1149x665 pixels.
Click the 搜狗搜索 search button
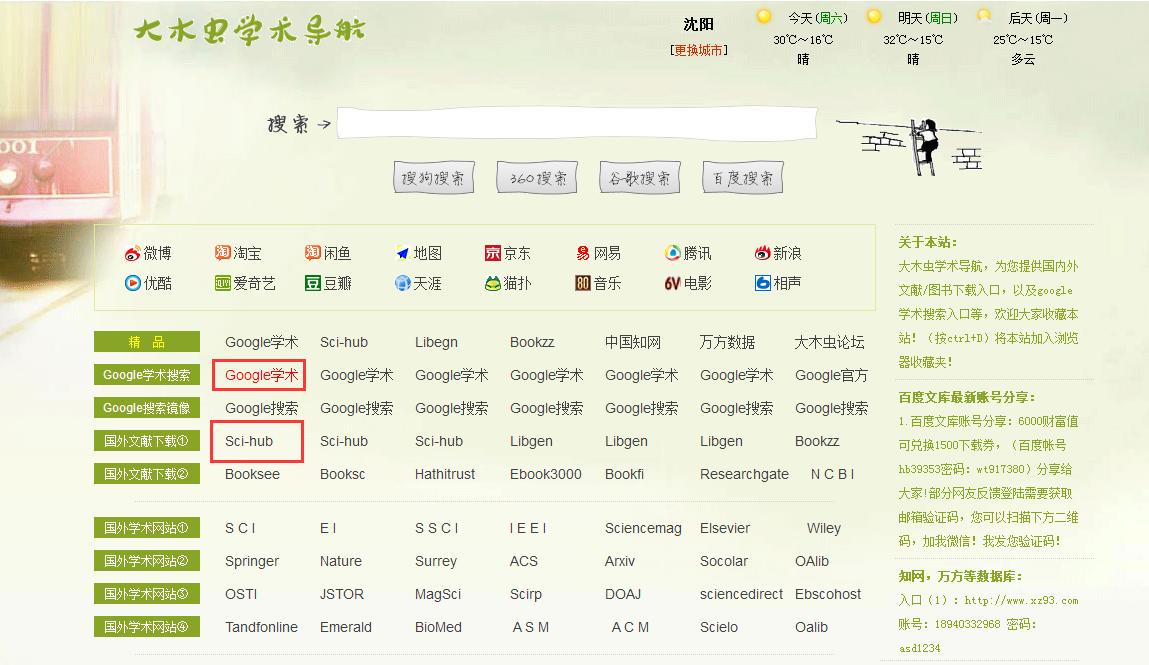pyautogui.click(x=433, y=176)
